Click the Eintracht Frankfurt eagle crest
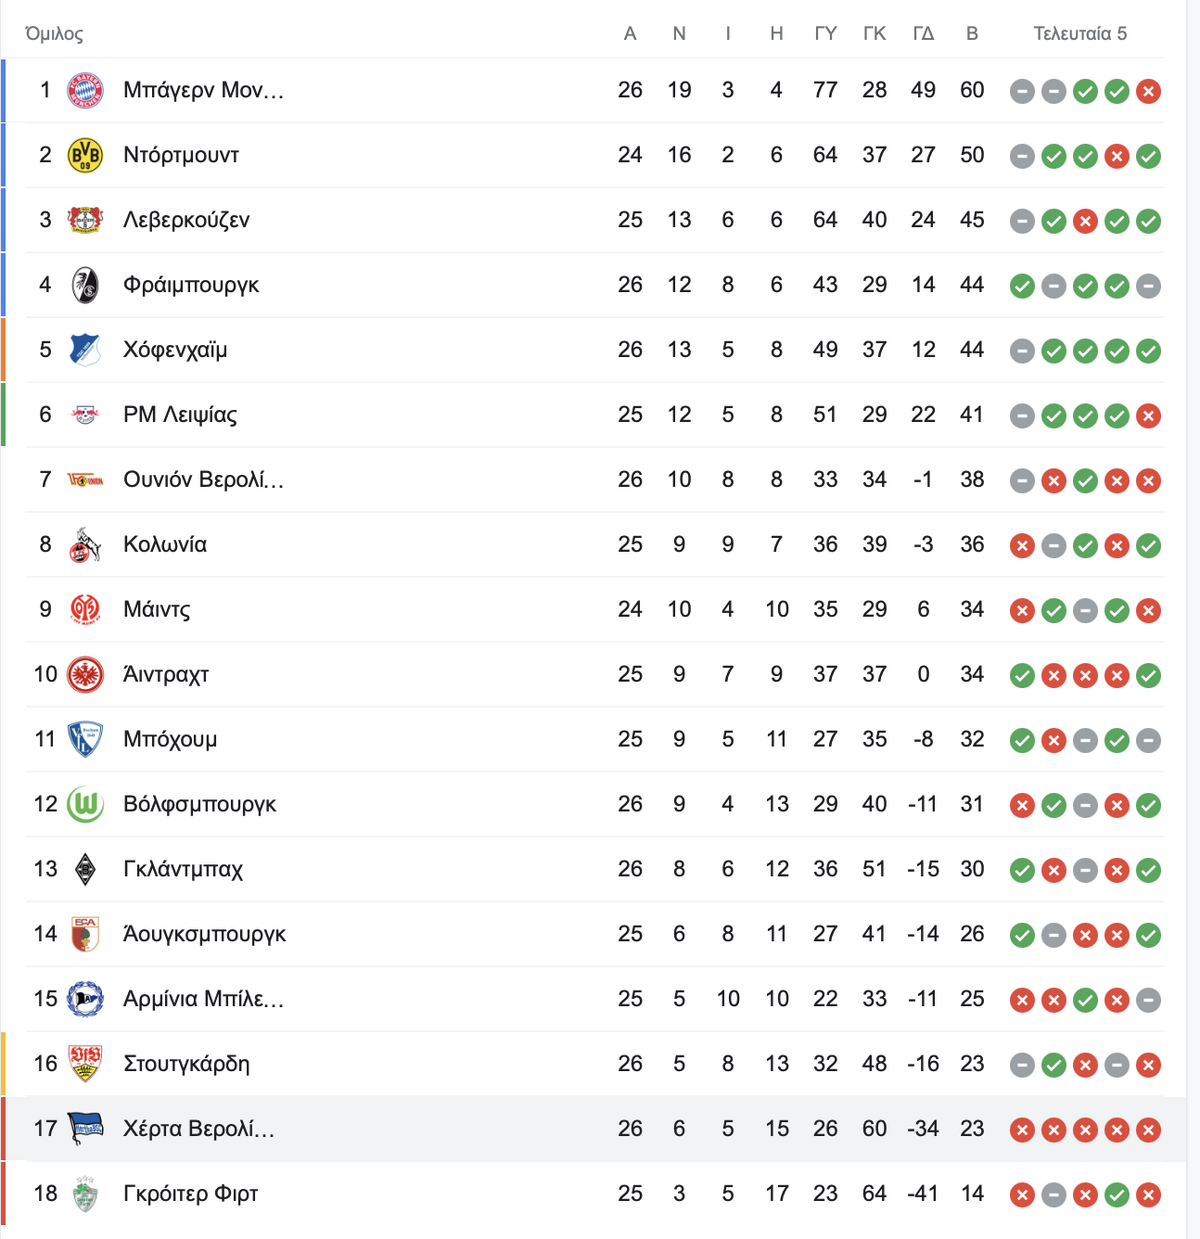The height and width of the screenshot is (1239, 1200). [x=85, y=675]
